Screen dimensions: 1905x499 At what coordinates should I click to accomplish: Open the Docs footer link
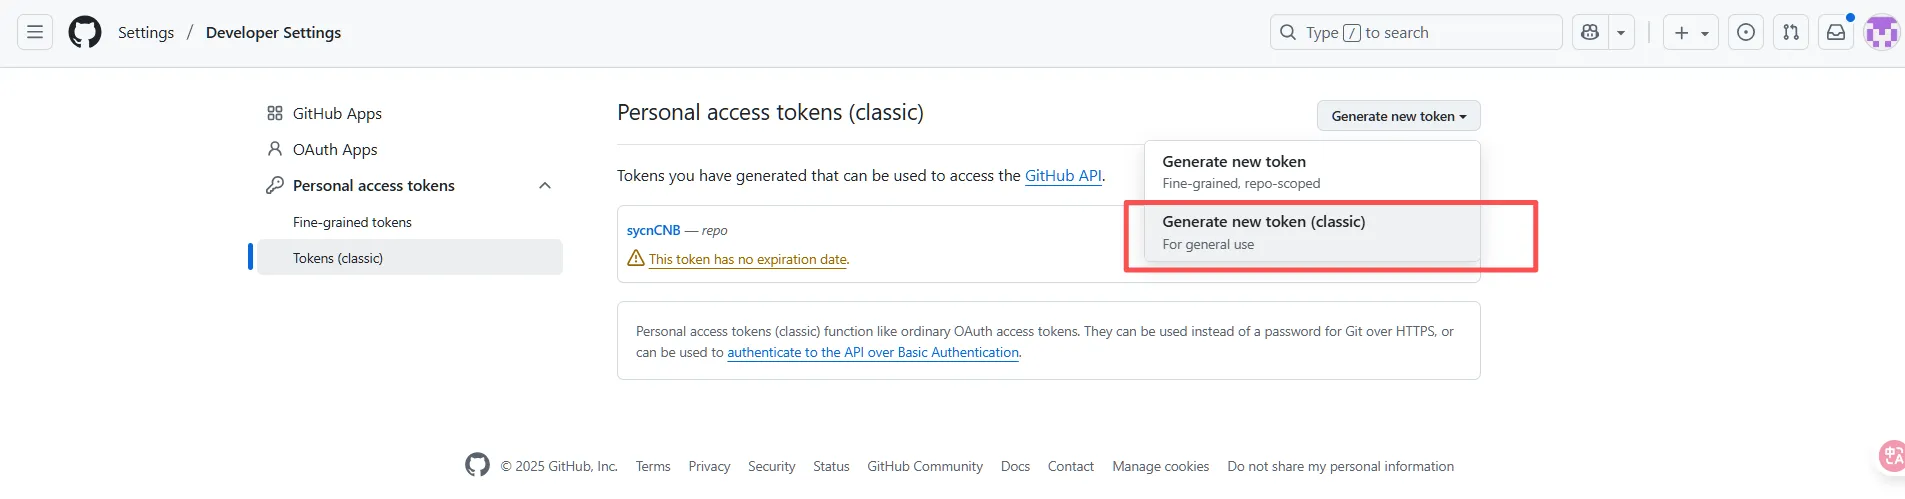point(1015,466)
